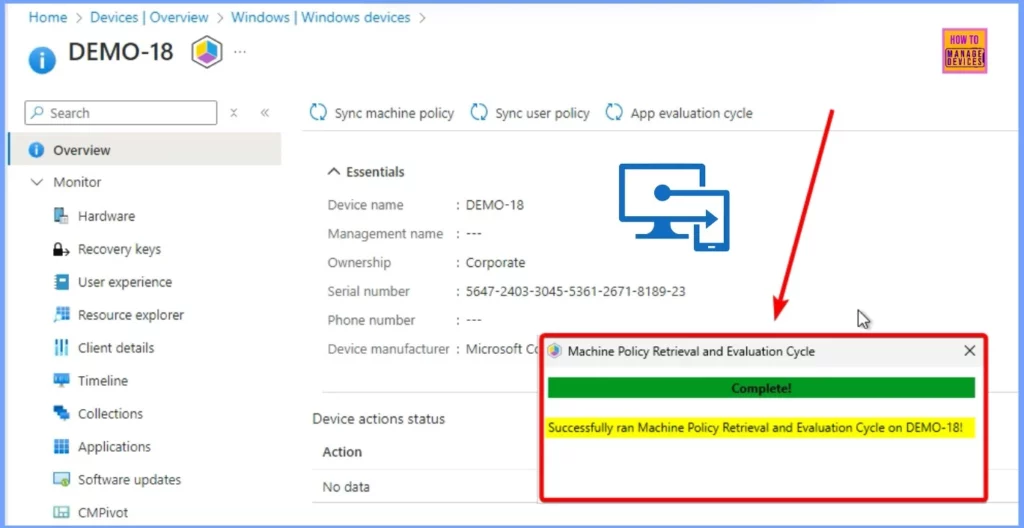The height and width of the screenshot is (528, 1024).
Task: Click the search magnifier icon
Action: [38, 113]
